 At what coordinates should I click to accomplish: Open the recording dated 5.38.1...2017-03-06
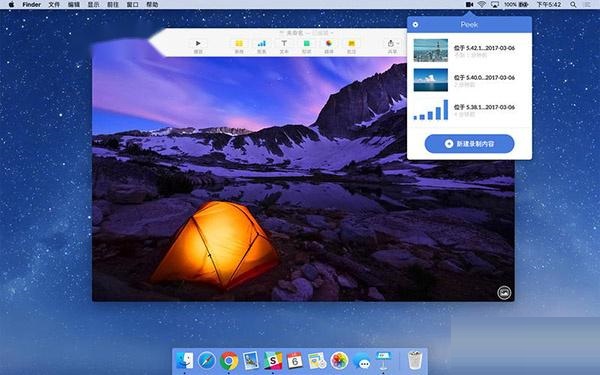(469, 110)
